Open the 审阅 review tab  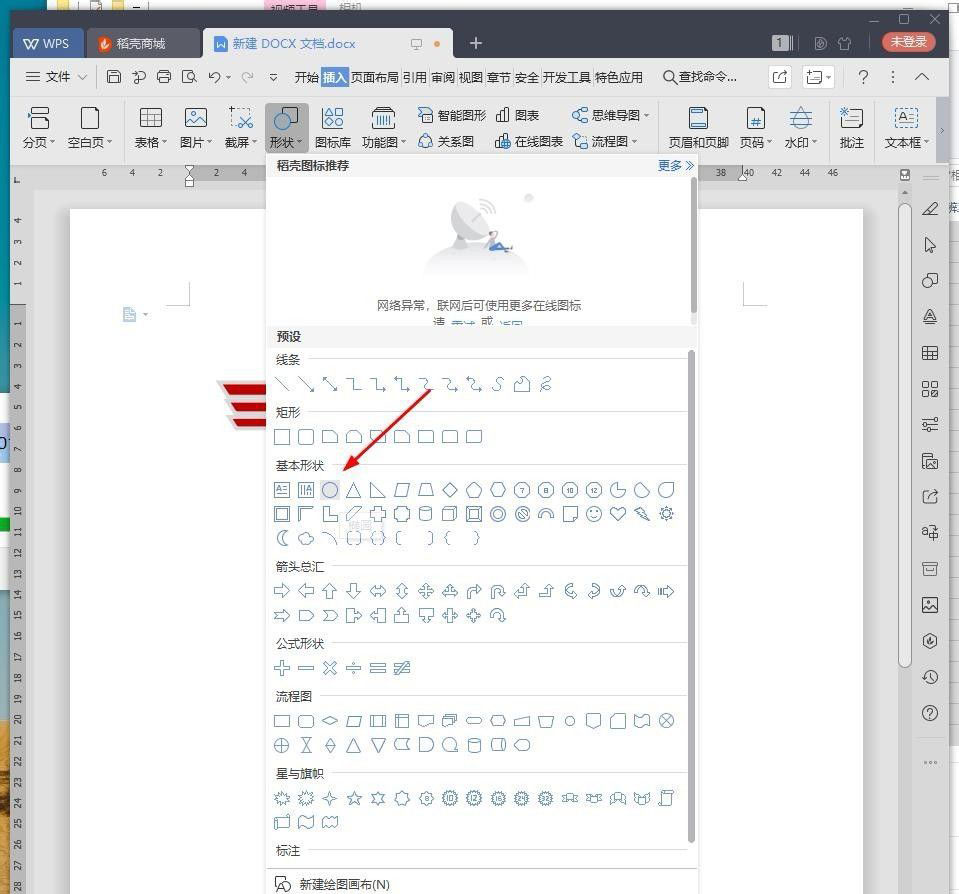coord(442,77)
